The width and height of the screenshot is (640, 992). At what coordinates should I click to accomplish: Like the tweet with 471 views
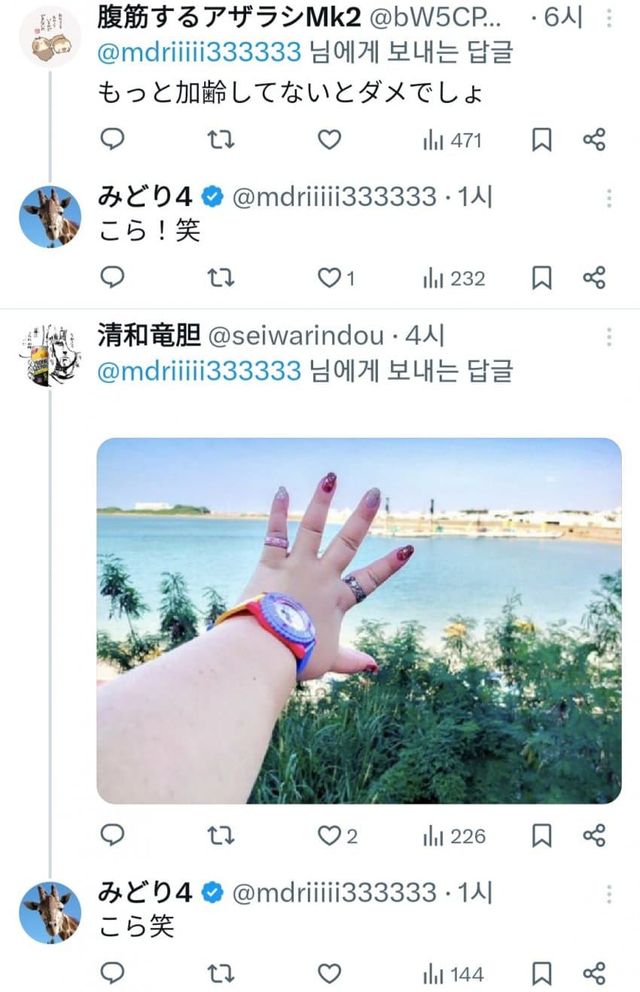pyautogui.click(x=329, y=139)
